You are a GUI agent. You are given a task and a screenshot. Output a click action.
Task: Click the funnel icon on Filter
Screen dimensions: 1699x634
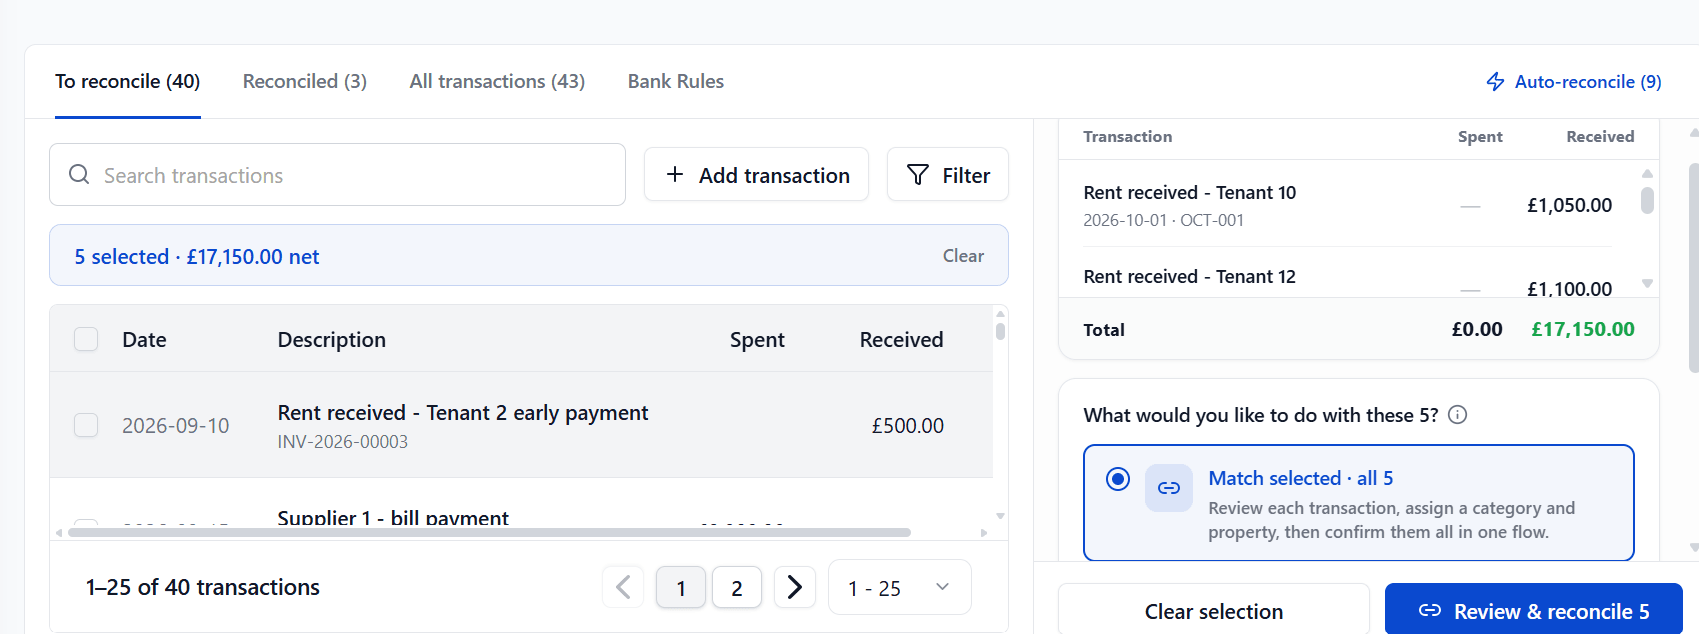coord(917,175)
